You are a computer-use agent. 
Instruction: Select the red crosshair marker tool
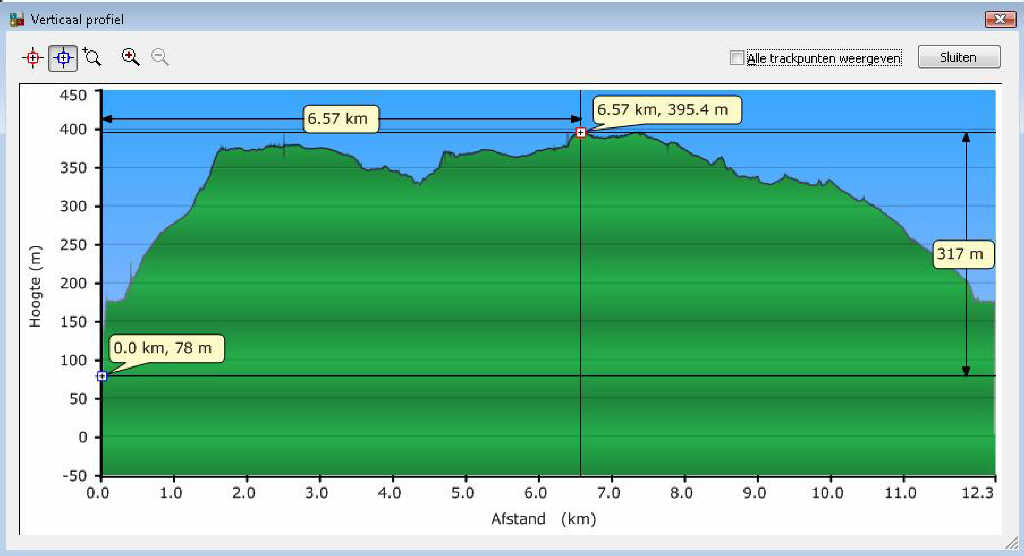[32, 58]
